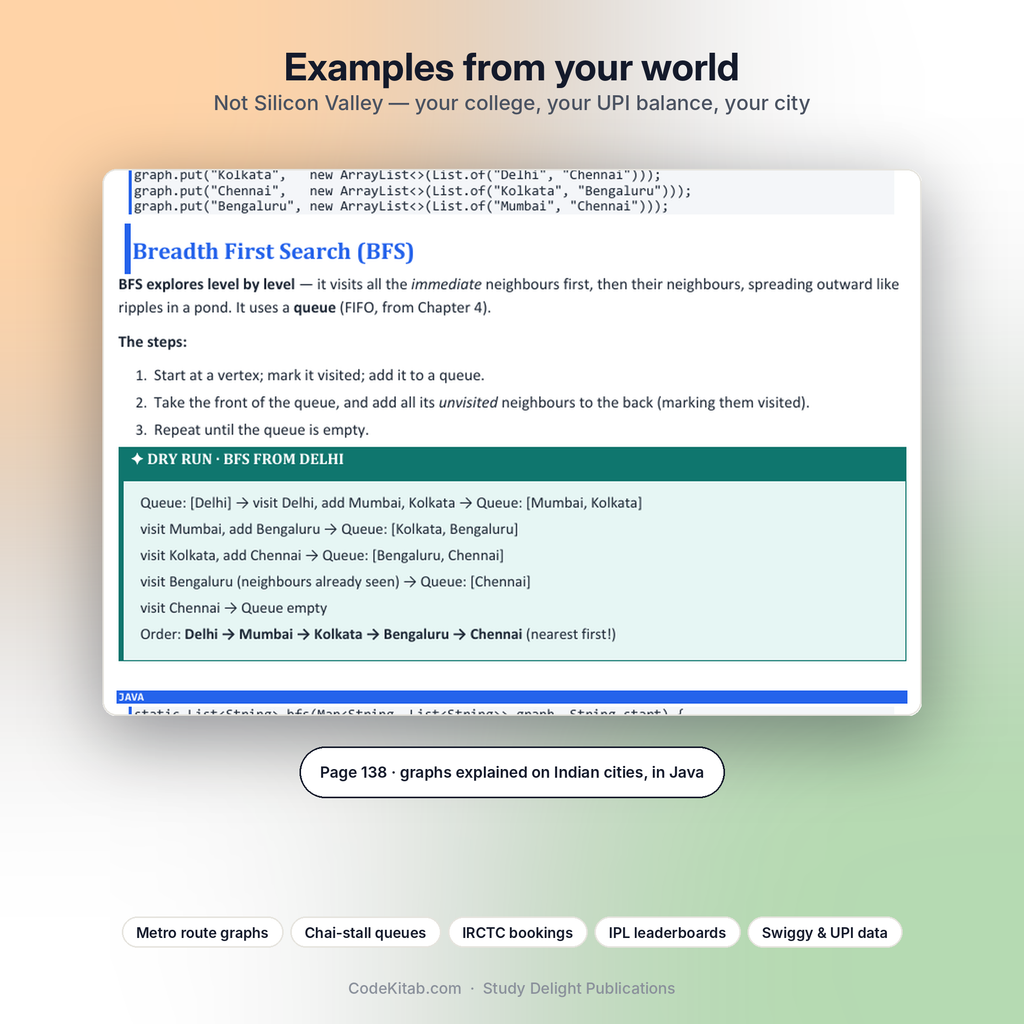Click code line graph.put("Bengaluru", ...)

point(401,206)
